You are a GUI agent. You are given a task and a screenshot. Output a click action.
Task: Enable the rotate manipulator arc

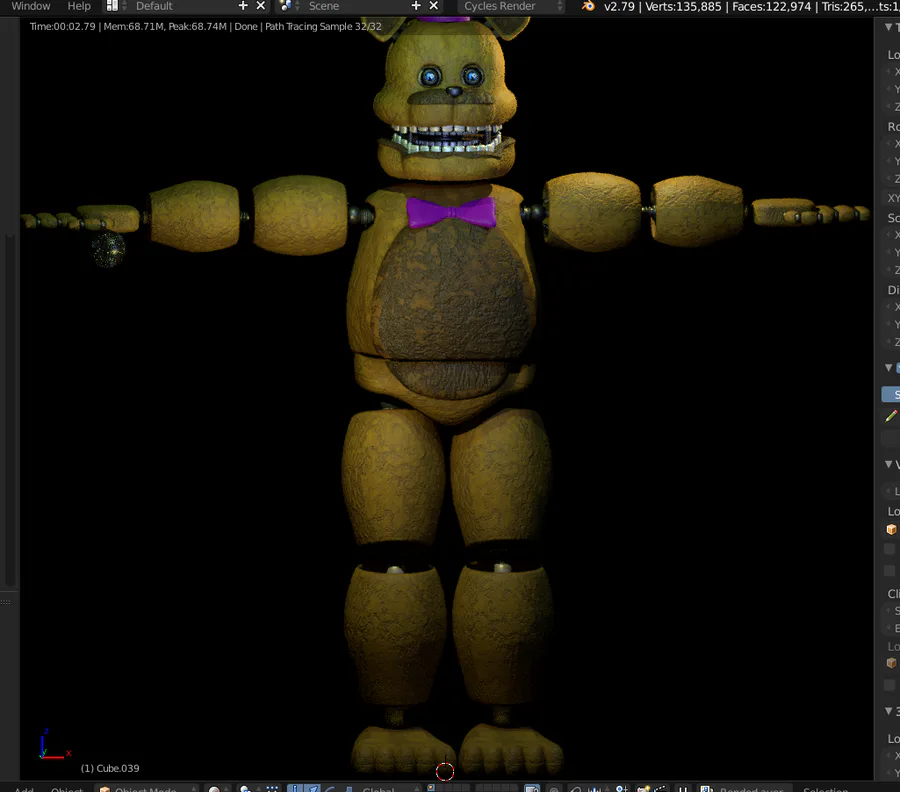[329, 789]
